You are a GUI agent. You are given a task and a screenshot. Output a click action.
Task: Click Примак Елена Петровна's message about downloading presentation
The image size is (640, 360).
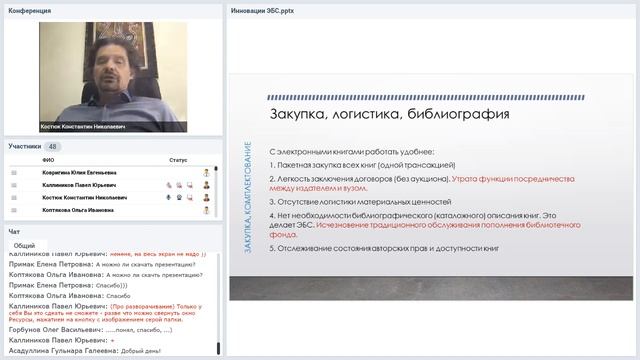click(x=102, y=264)
